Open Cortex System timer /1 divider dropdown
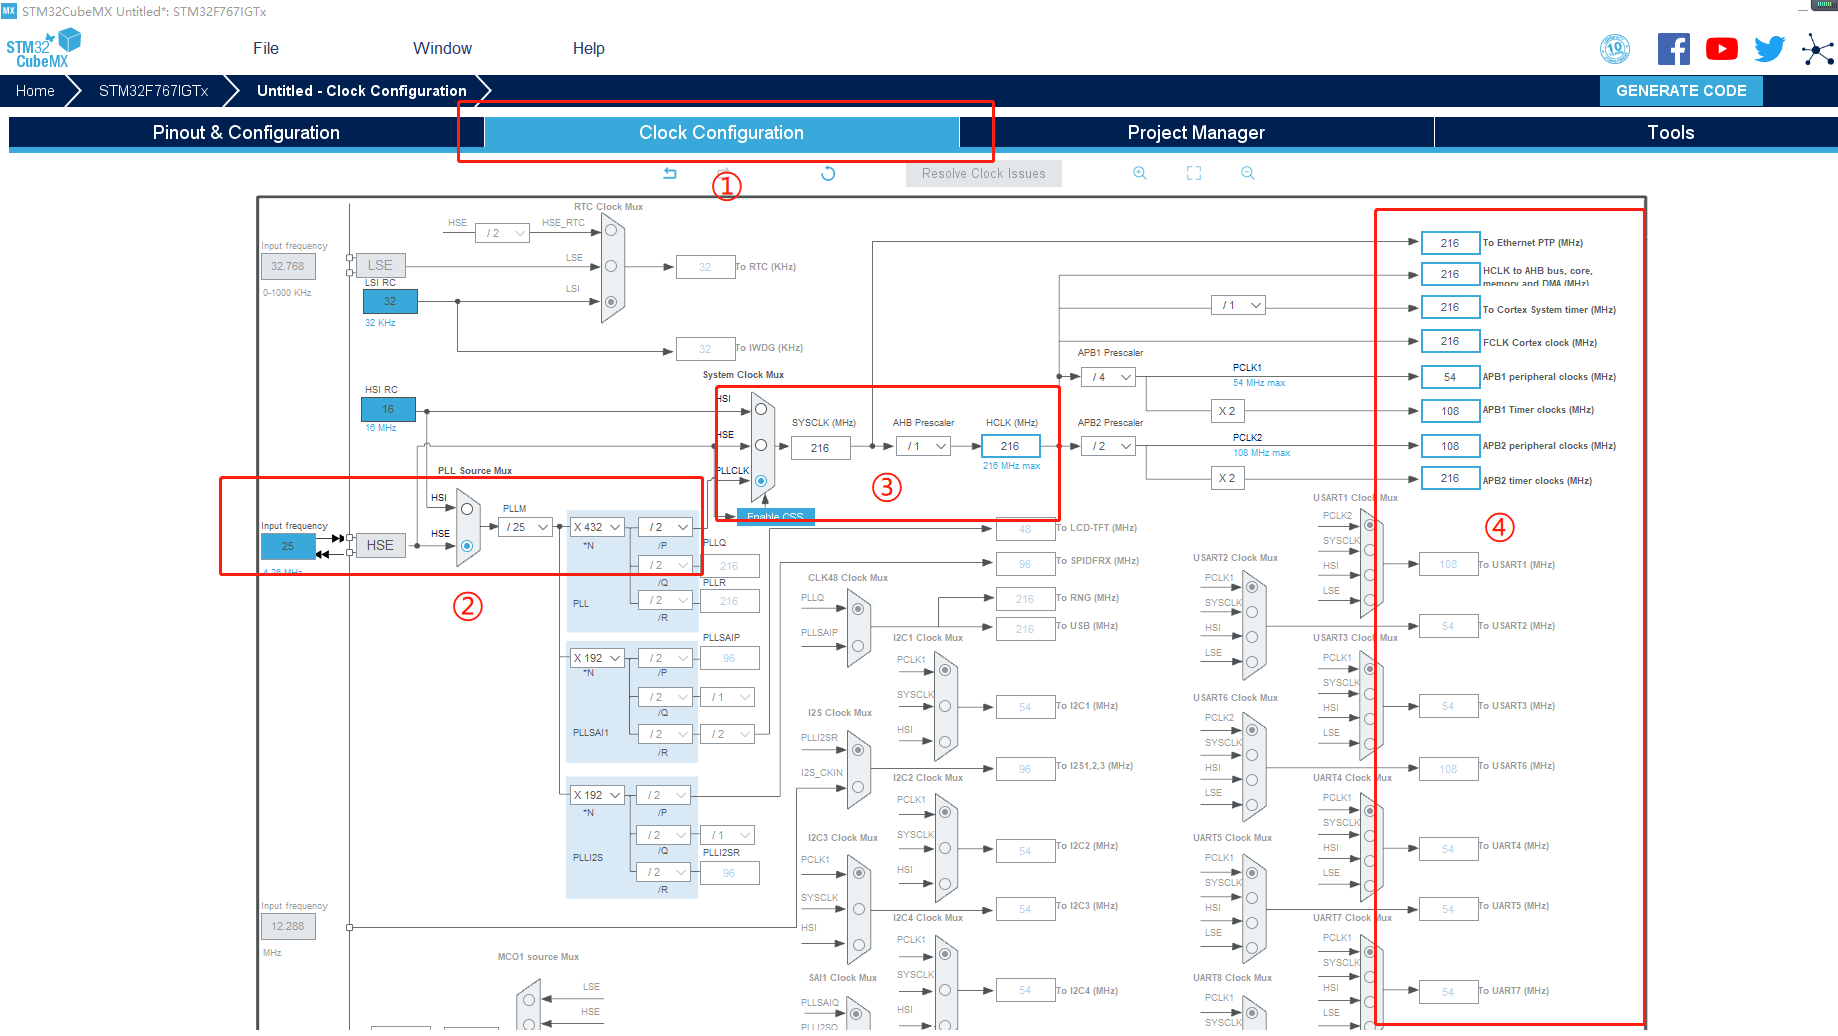Screen dimensions: 1838x1036 point(1238,305)
